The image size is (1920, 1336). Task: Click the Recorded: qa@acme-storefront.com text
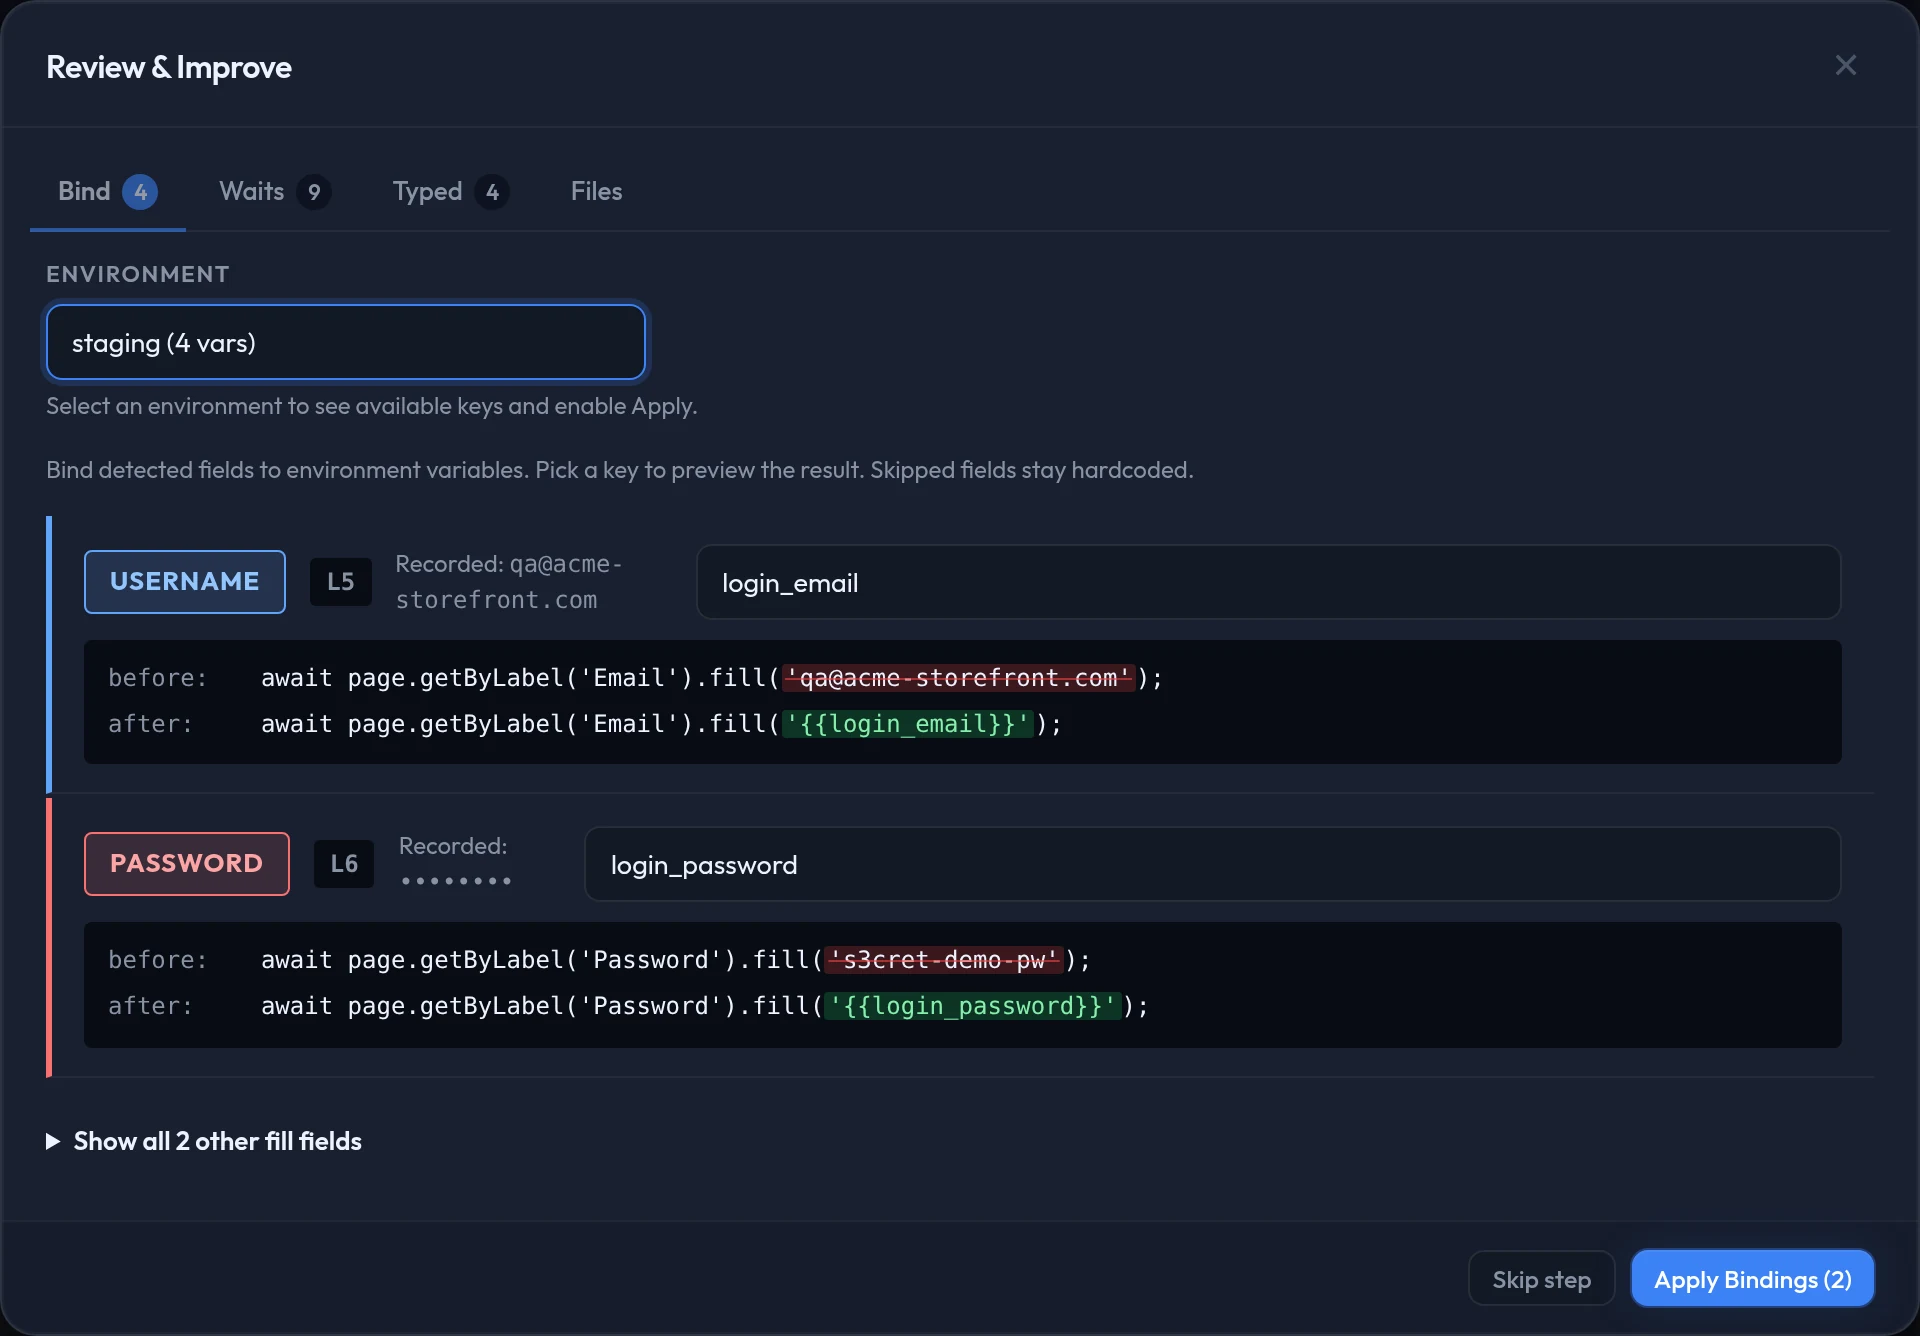point(509,582)
